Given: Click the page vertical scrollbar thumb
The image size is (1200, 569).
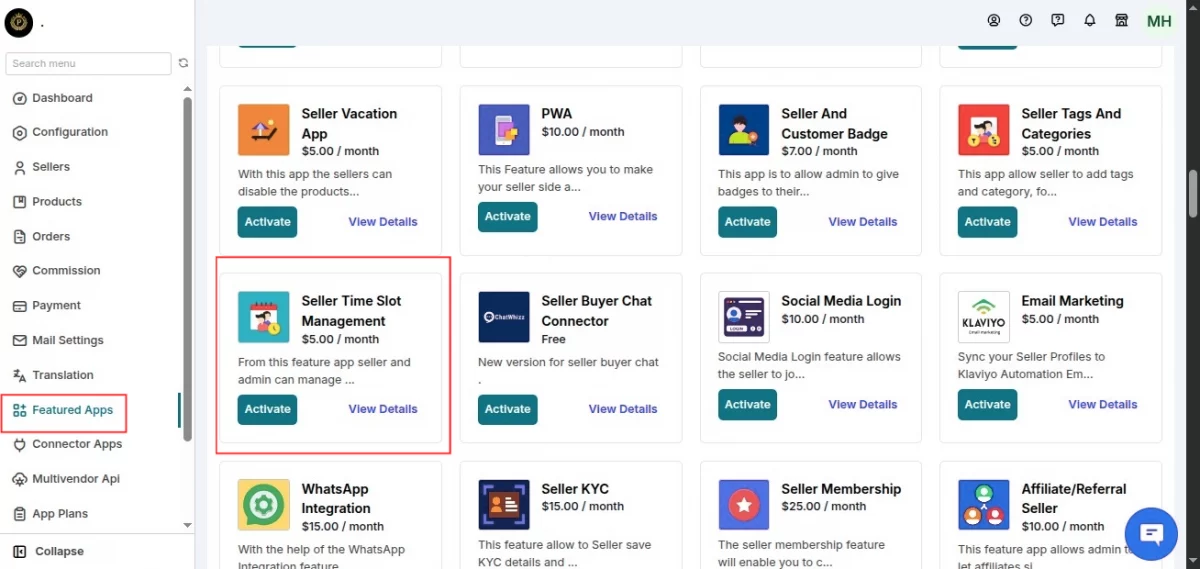Looking at the screenshot, I should click(x=1192, y=192).
